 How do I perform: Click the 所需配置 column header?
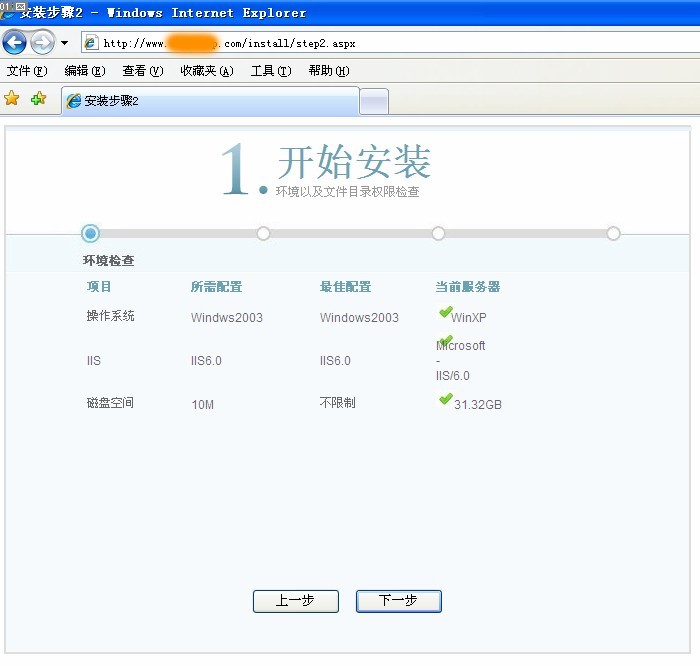[x=217, y=286]
